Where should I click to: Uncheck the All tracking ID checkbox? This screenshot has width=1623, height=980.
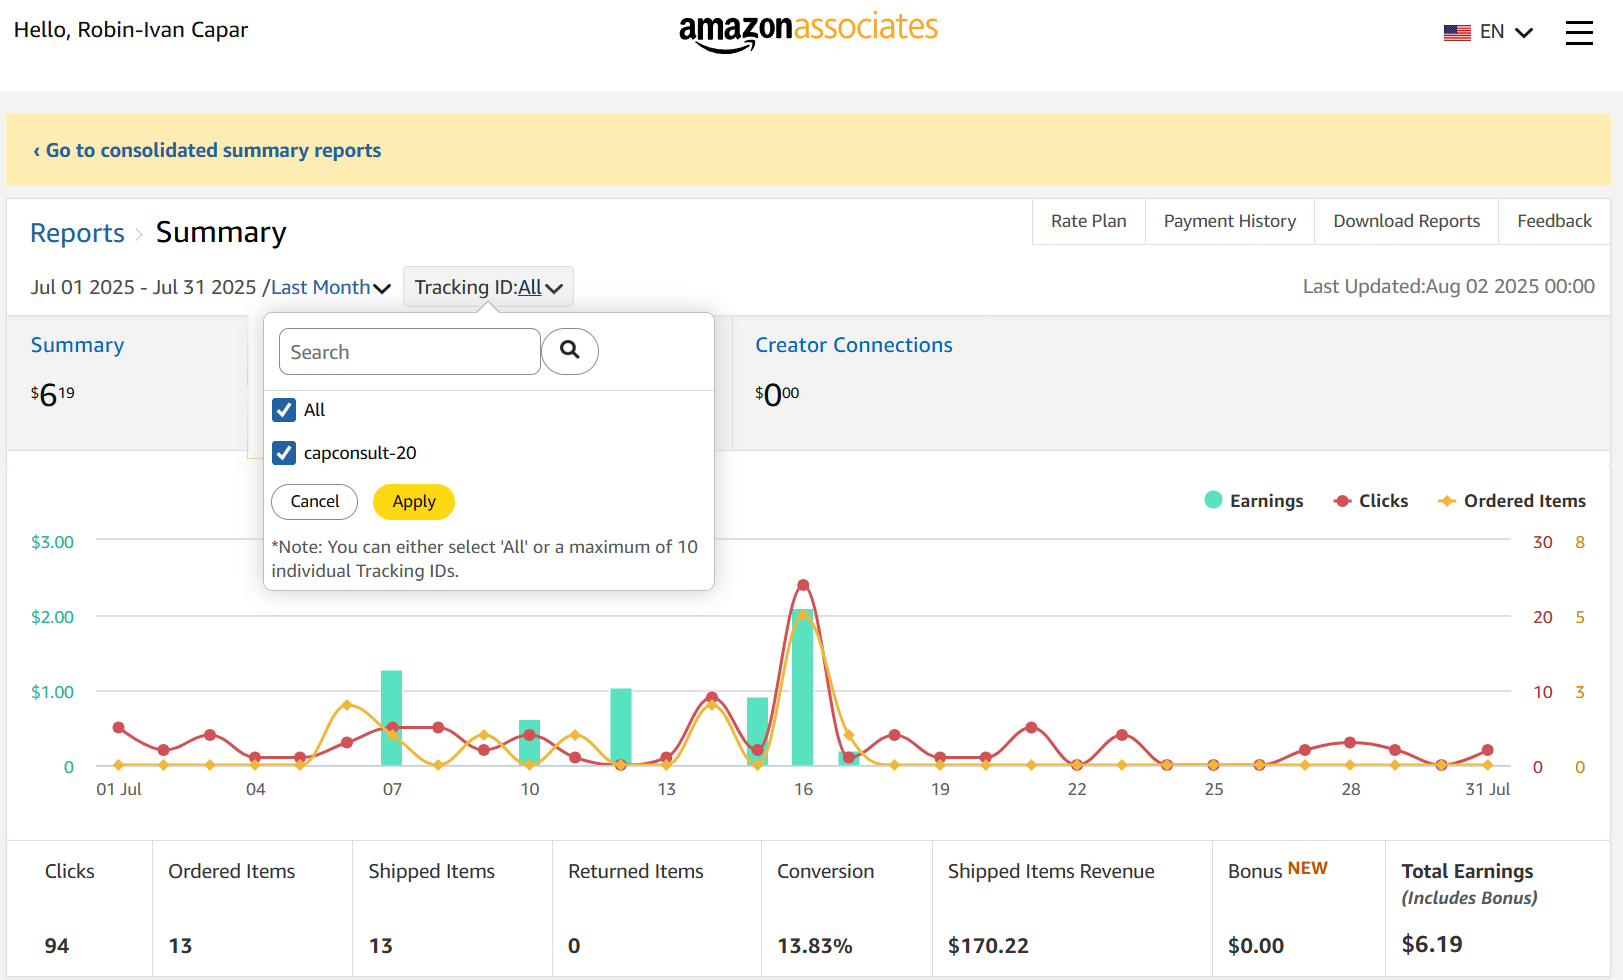pos(284,410)
